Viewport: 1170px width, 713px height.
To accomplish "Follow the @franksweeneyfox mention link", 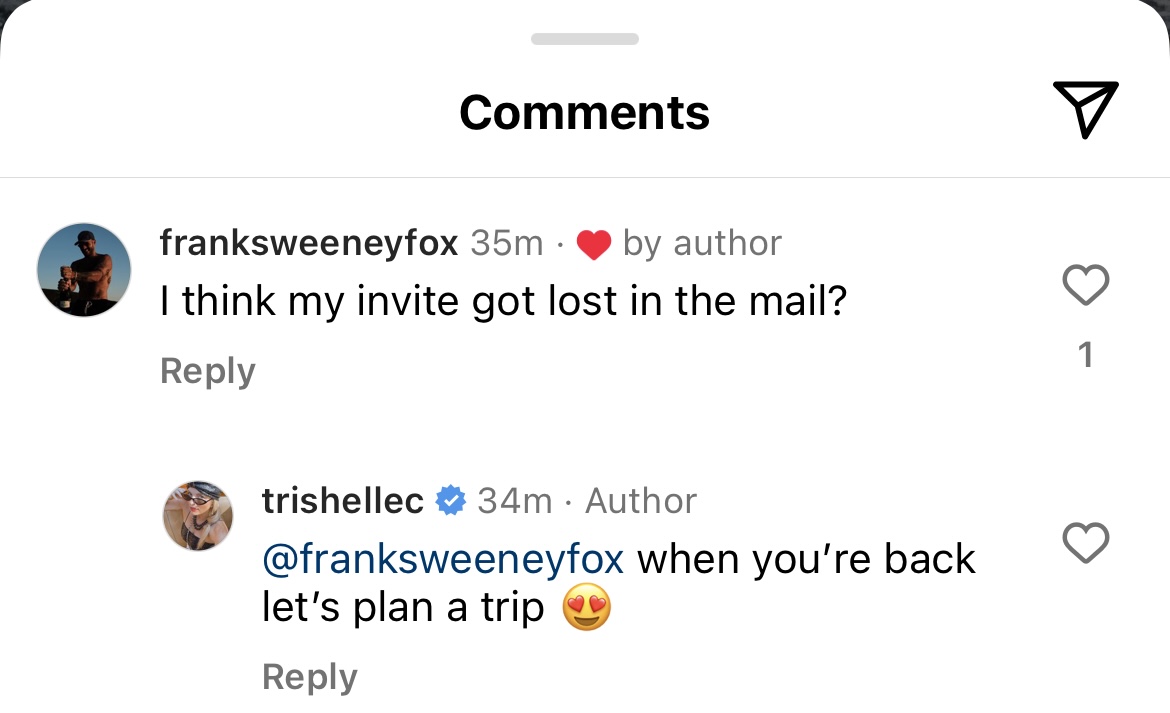I will [x=443, y=559].
